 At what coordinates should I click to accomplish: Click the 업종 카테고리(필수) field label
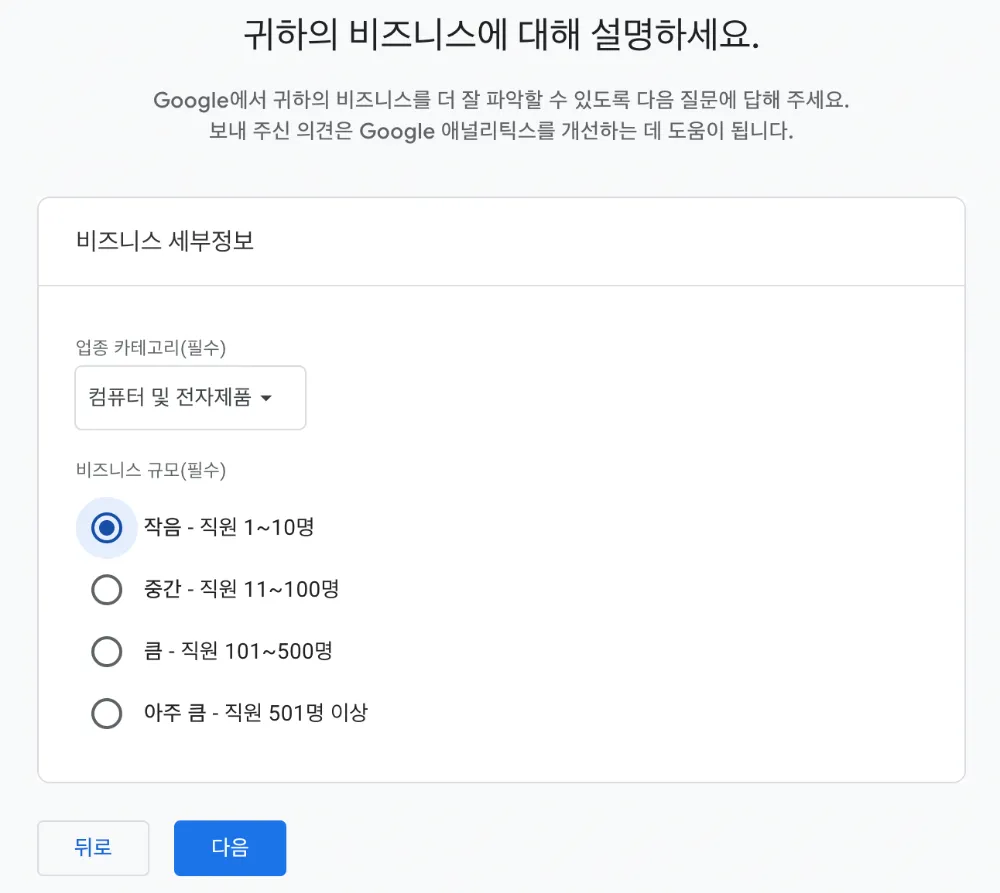(150, 348)
